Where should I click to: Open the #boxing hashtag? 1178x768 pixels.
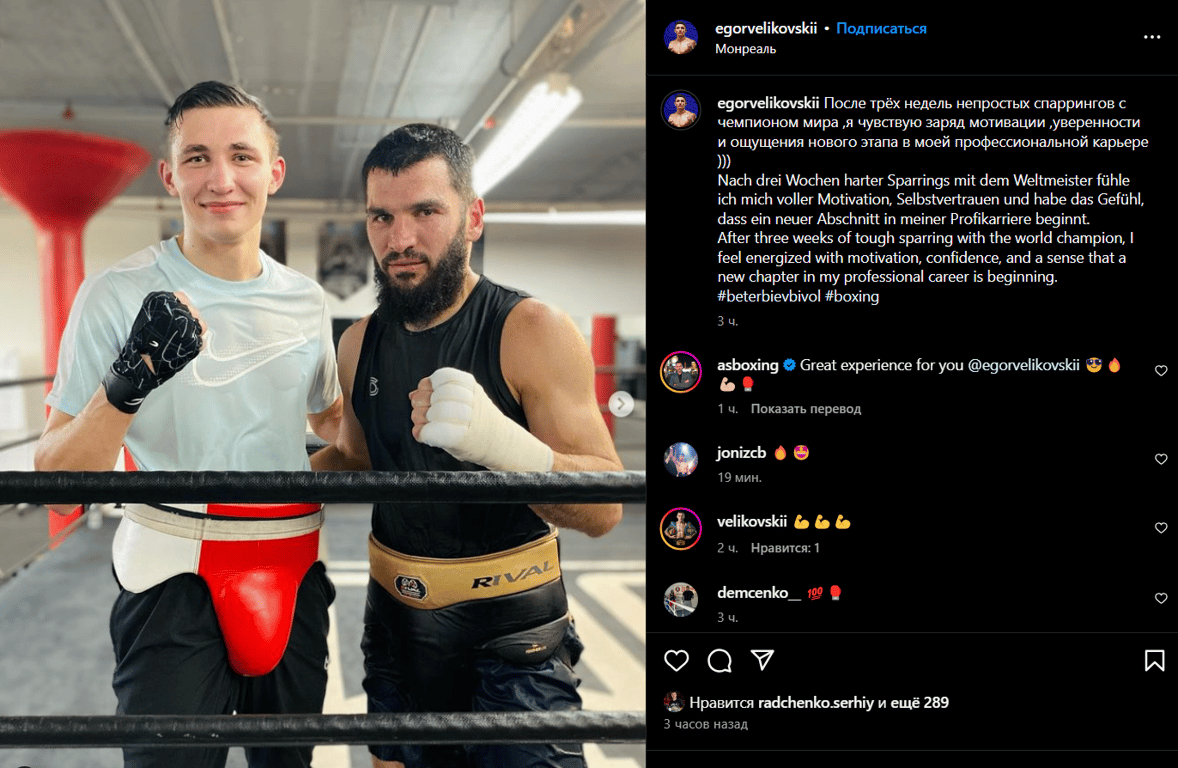[x=852, y=296]
